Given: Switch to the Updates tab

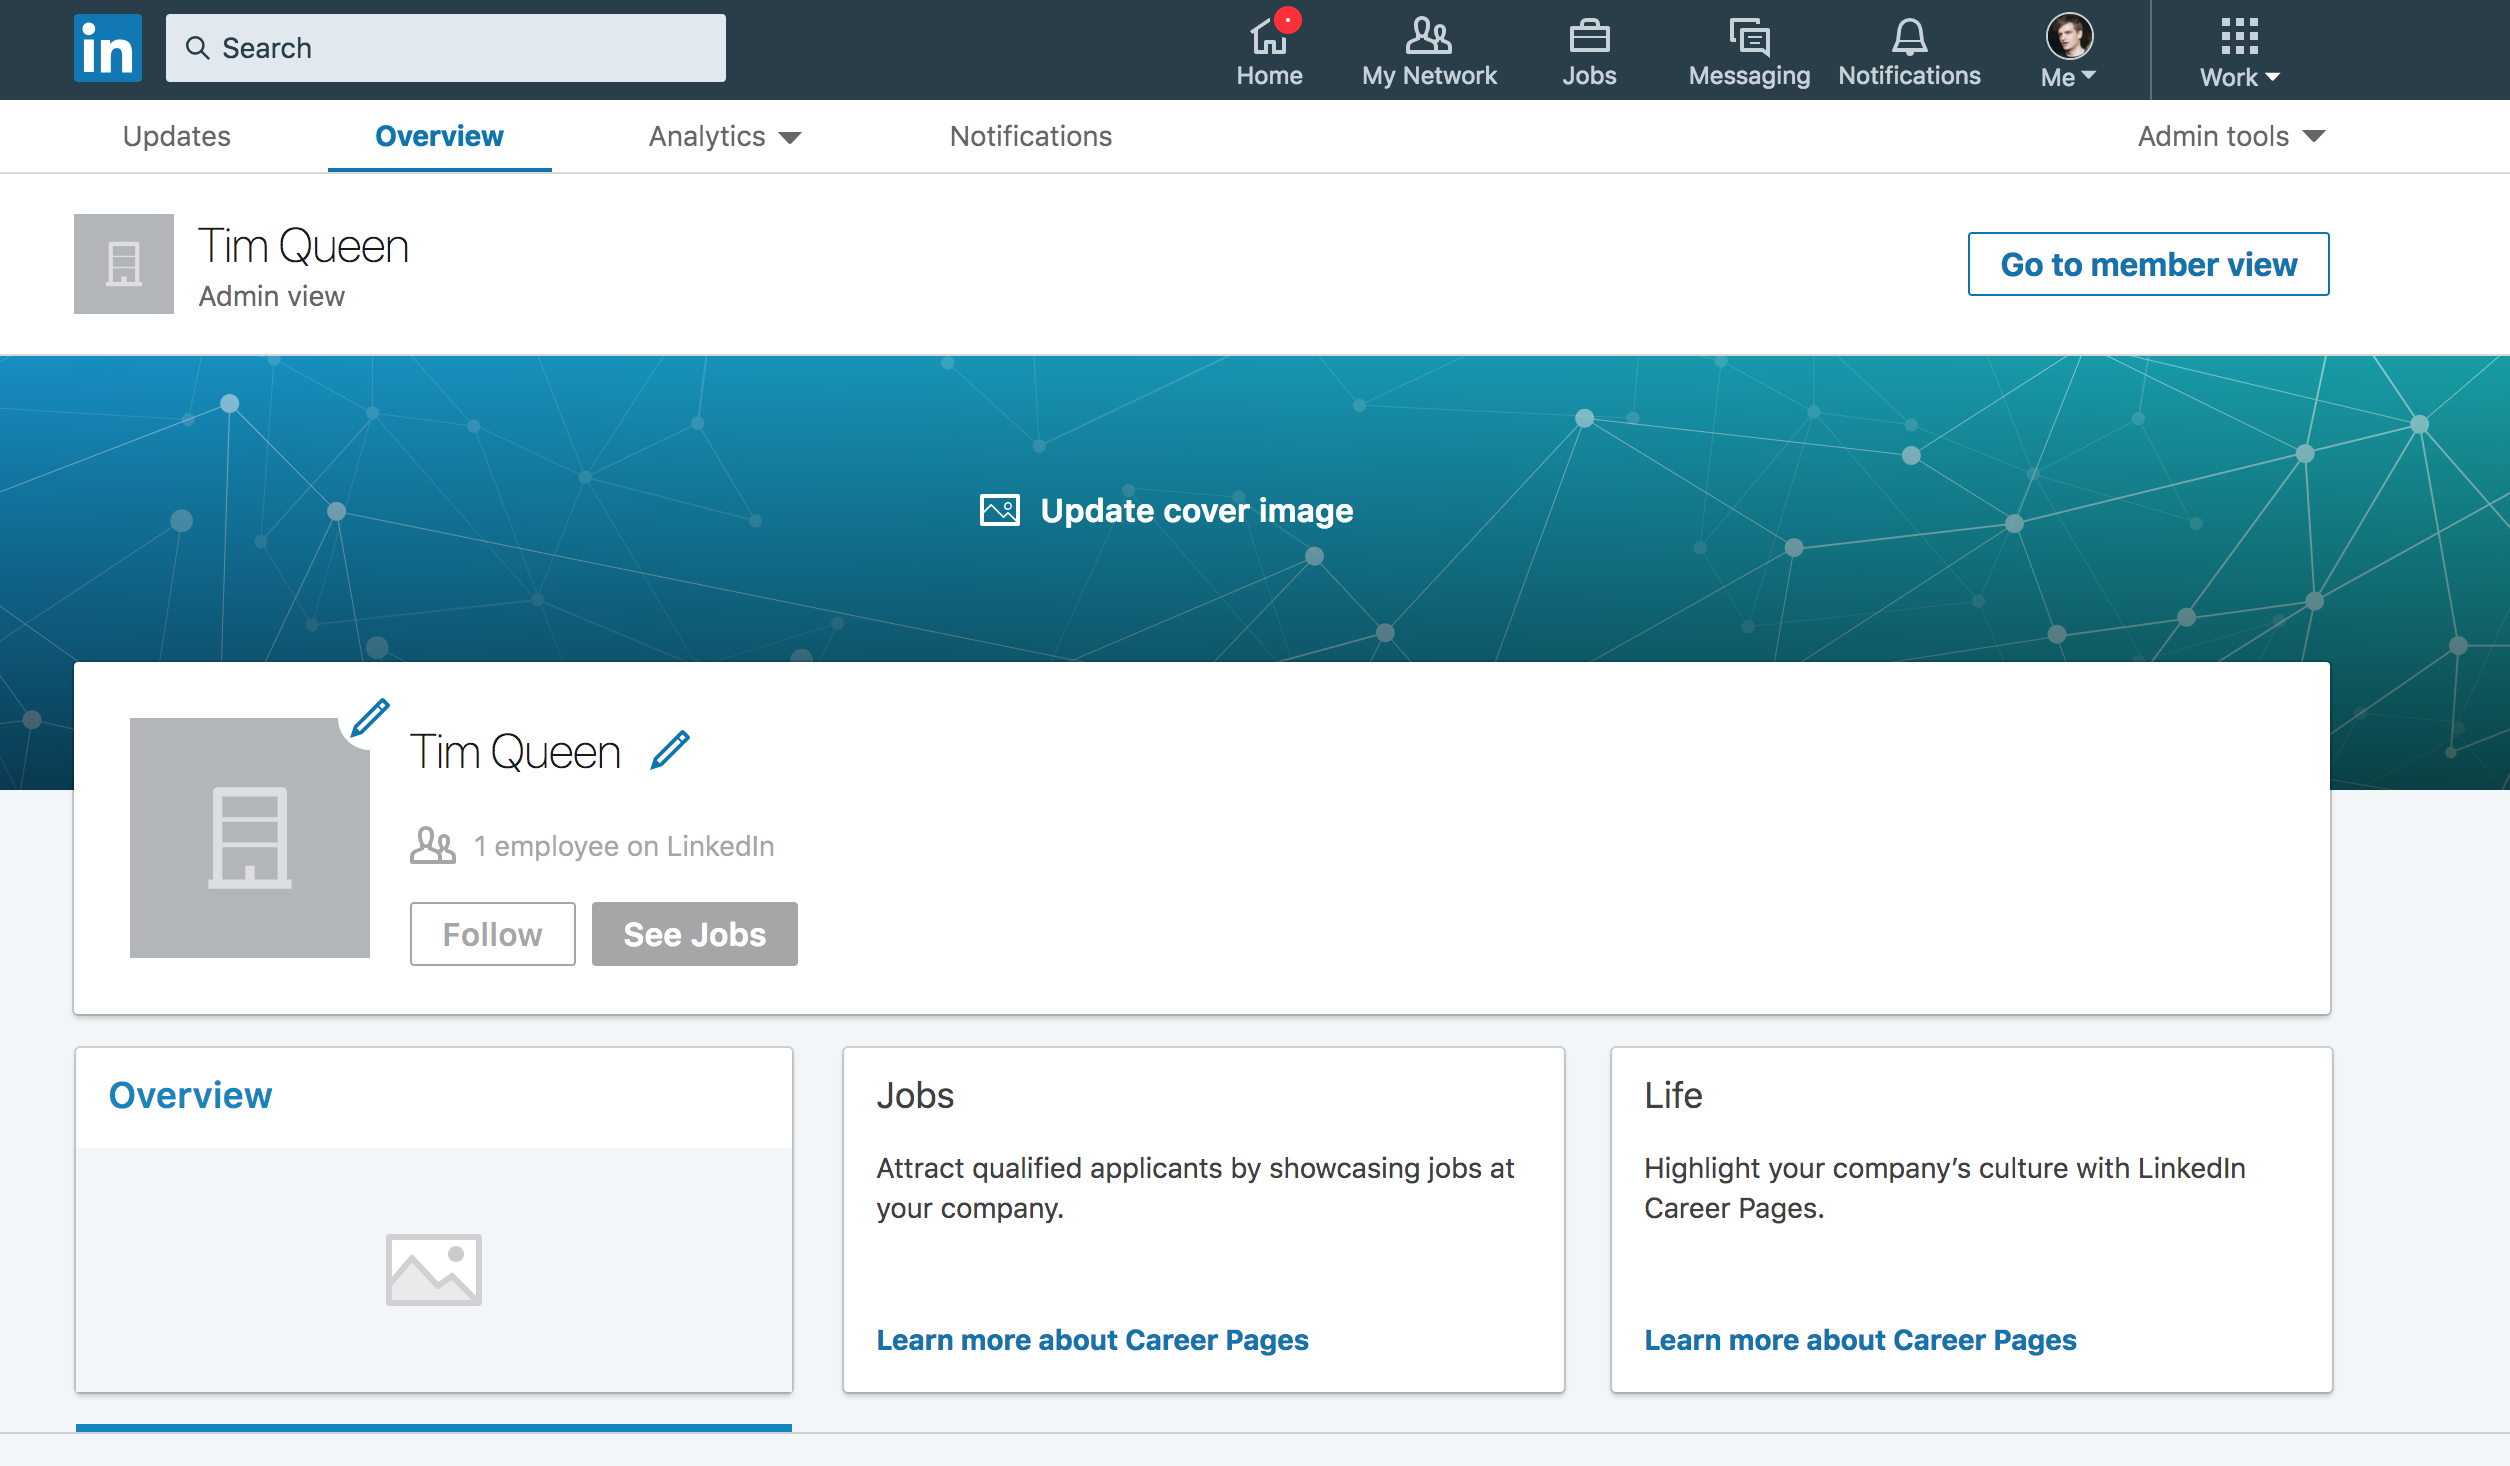Looking at the screenshot, I should 176,136.
